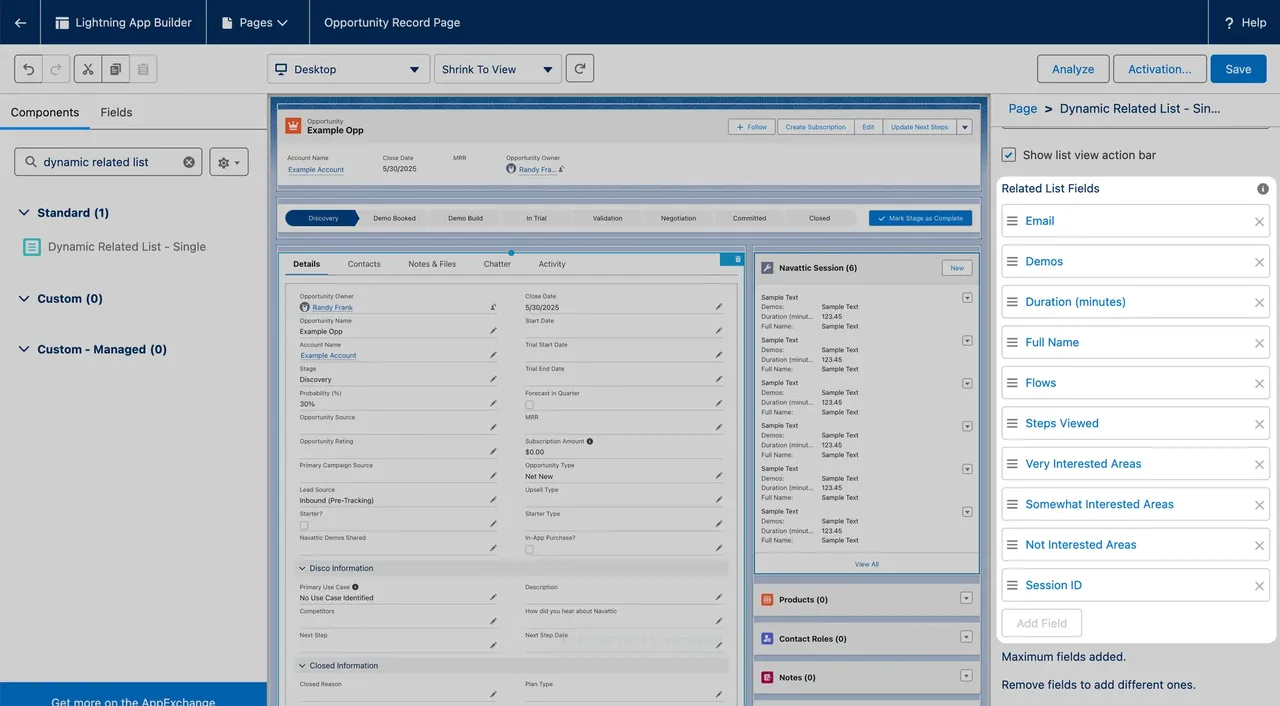Click Mark Stage as Complete button
This screenshot has width=1280, height=706.
tap(920, 218)
